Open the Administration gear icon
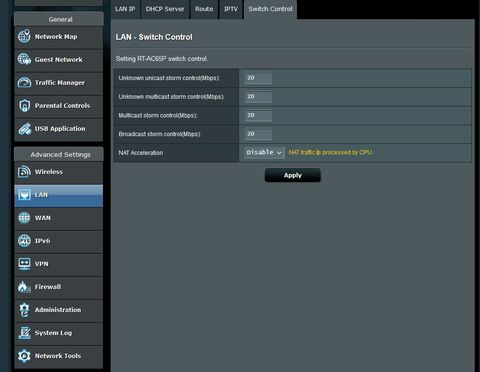 point(24,310)
